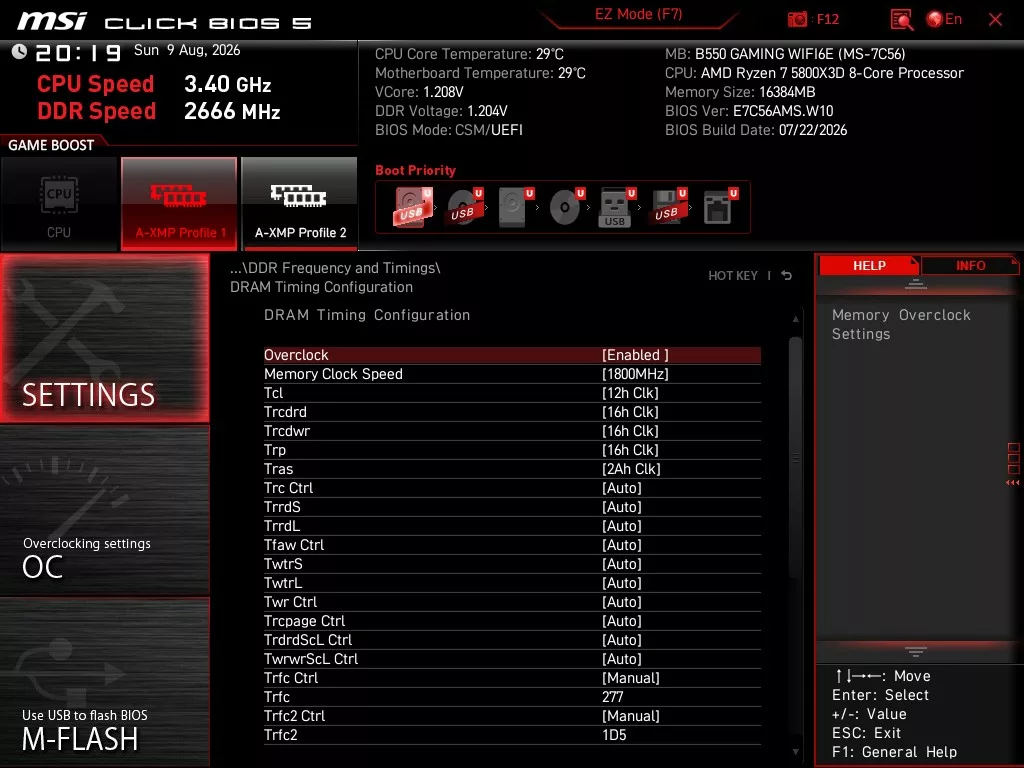Select the CD/DVD disc boot icon
The height and width of the screenshot is (768, 1024).
[566, 207]
